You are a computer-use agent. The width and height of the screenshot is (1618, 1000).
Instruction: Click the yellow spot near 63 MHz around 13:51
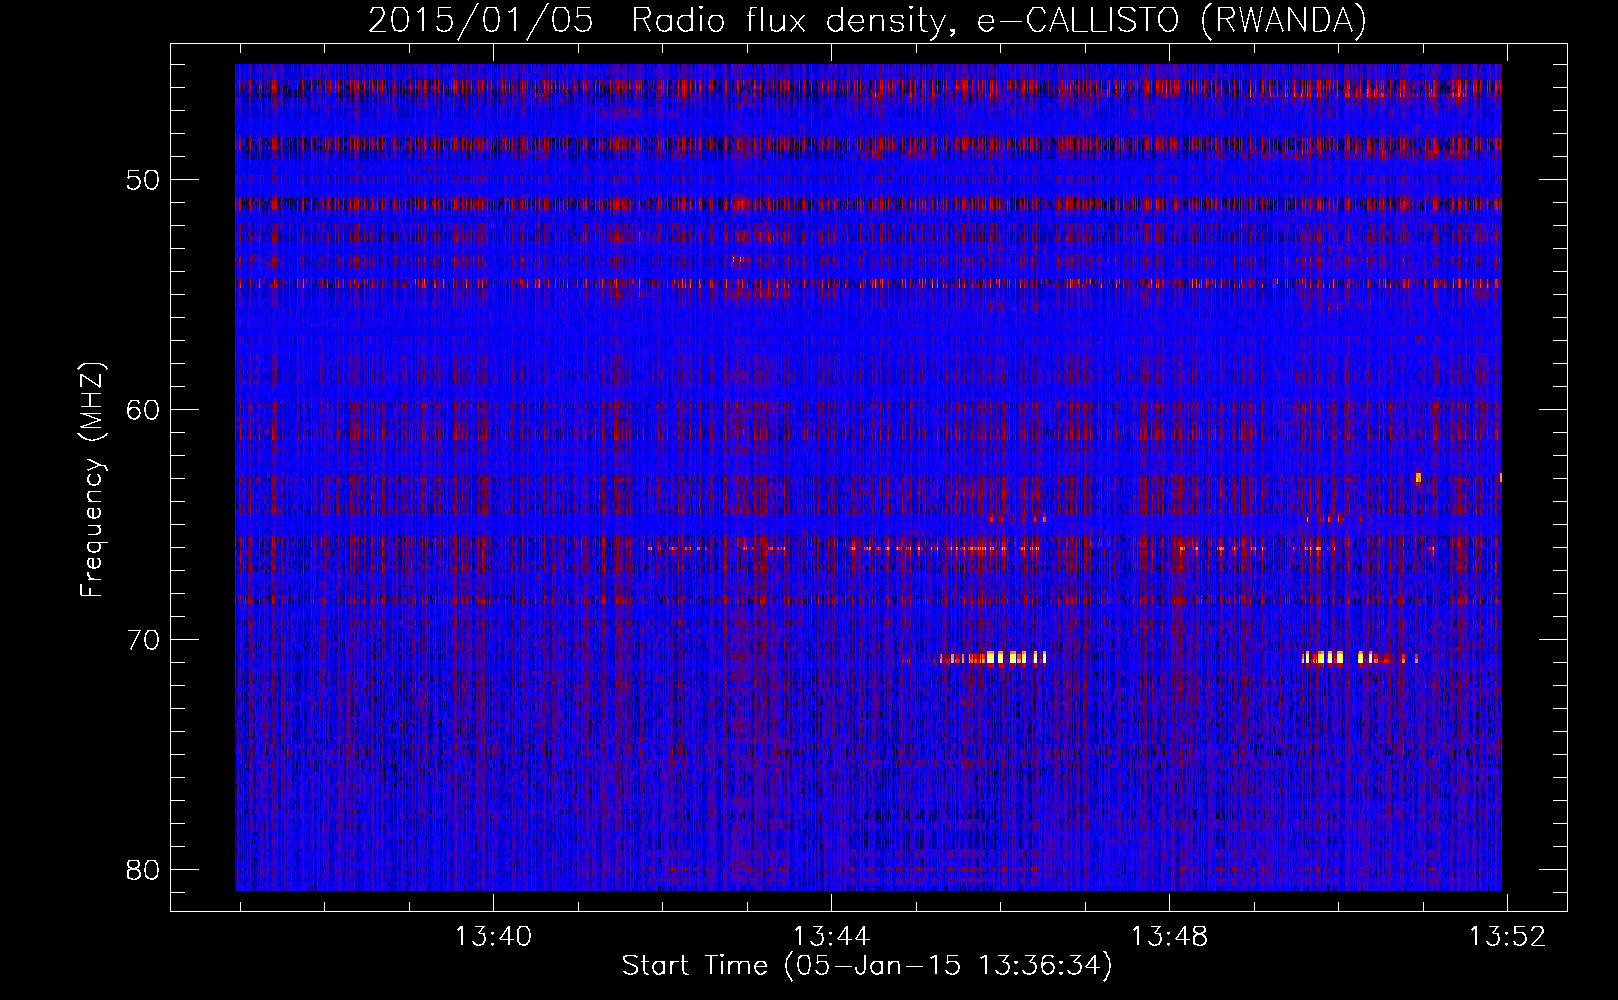[x=1418, y=477]
